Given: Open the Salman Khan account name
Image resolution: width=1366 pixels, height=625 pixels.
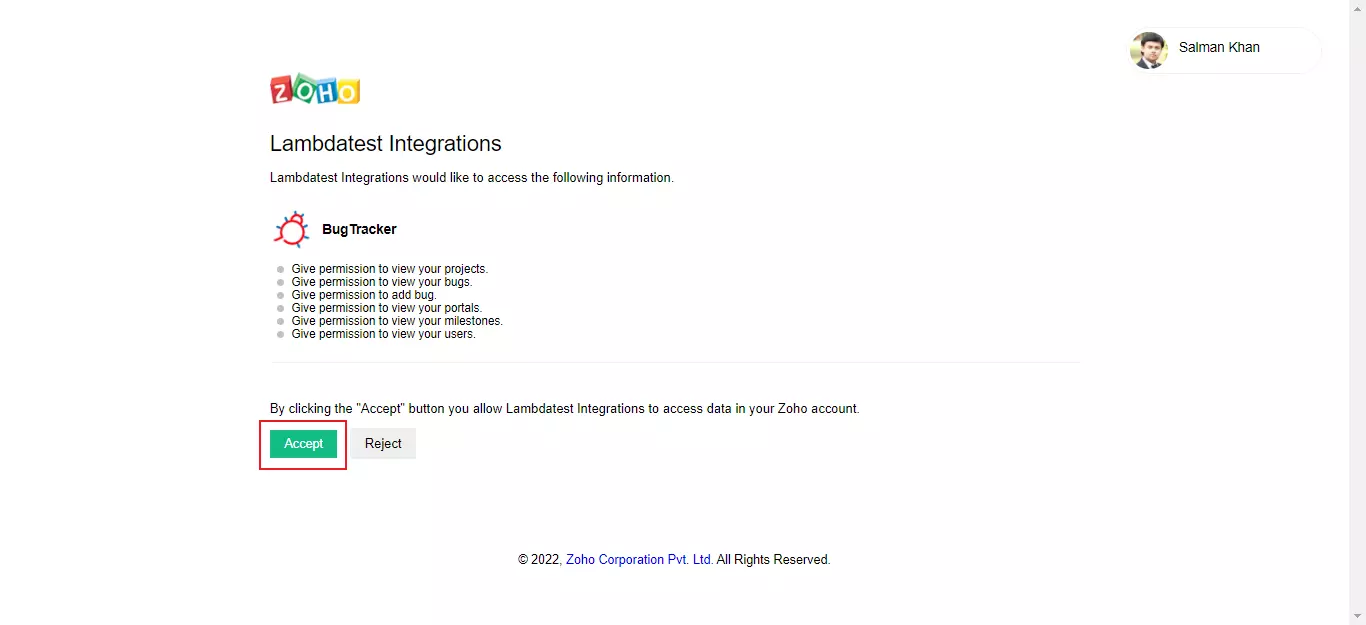Looking at the screenshot, I should point(1219,48).
